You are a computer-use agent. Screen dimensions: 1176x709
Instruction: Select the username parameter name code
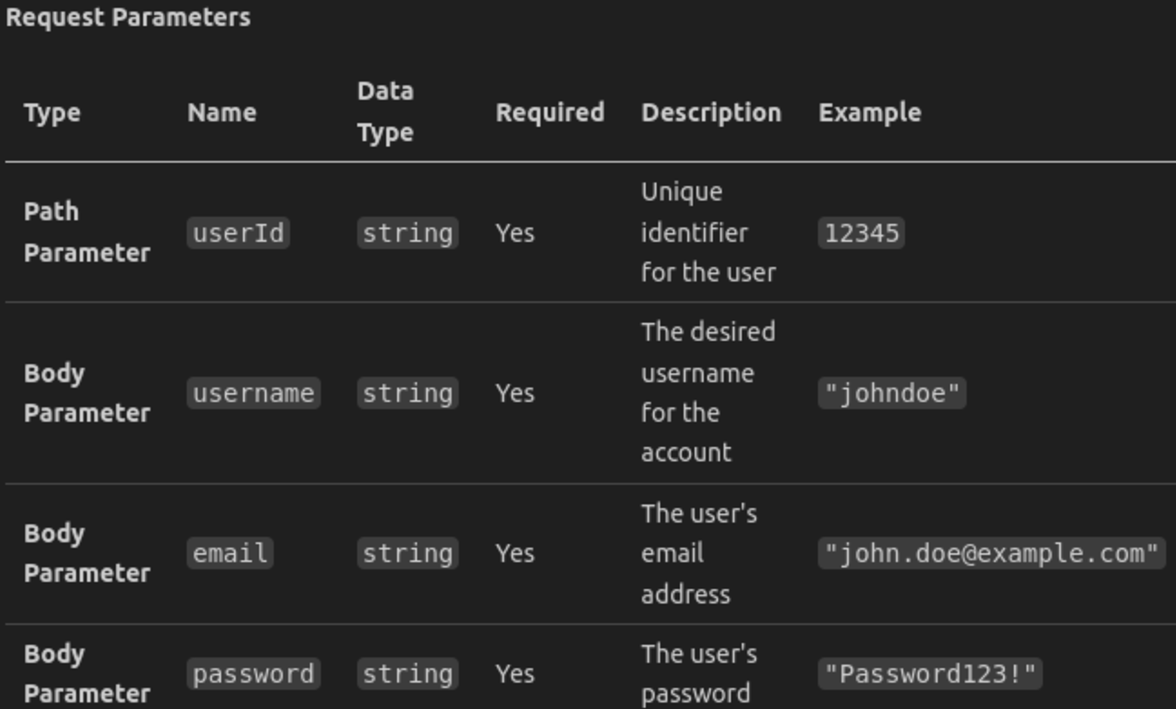point(254,393)
